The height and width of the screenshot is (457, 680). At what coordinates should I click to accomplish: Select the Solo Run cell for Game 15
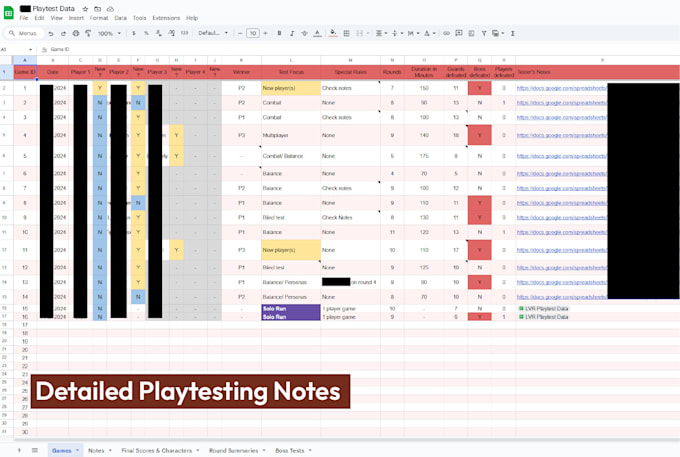(291, 309)
